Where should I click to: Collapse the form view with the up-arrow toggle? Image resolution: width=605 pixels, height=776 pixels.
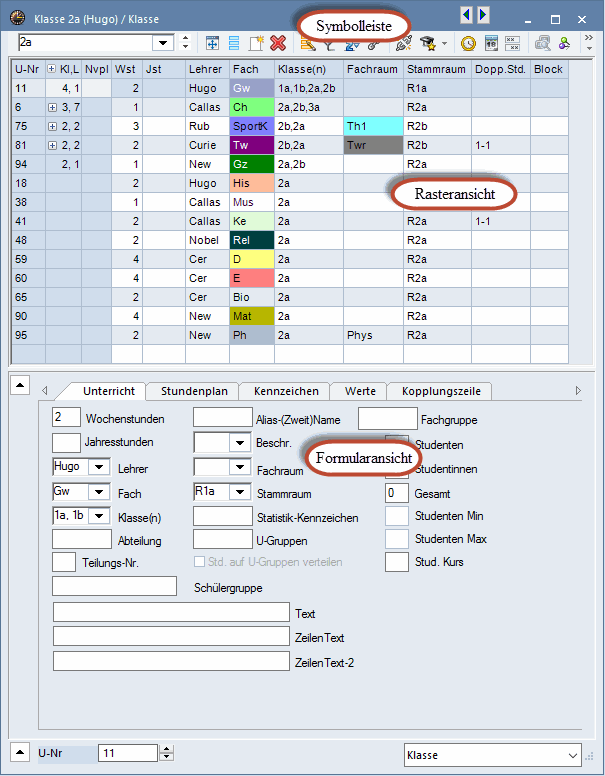click(18, 383)
